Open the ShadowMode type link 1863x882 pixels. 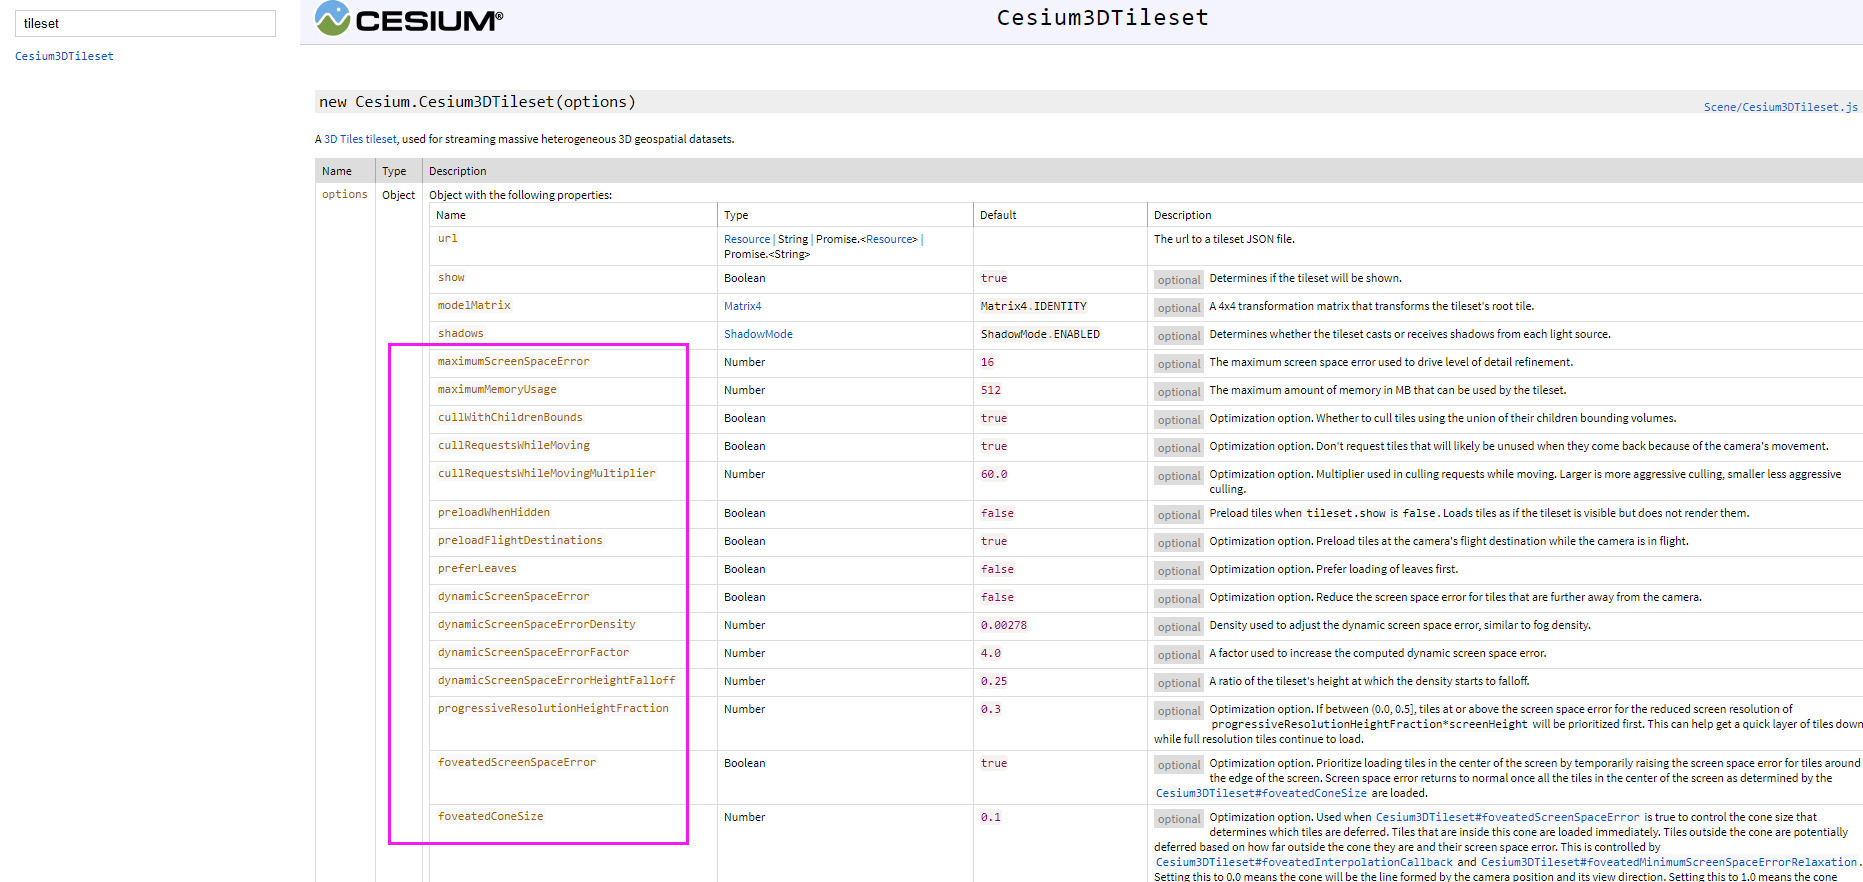click(758, 334)
